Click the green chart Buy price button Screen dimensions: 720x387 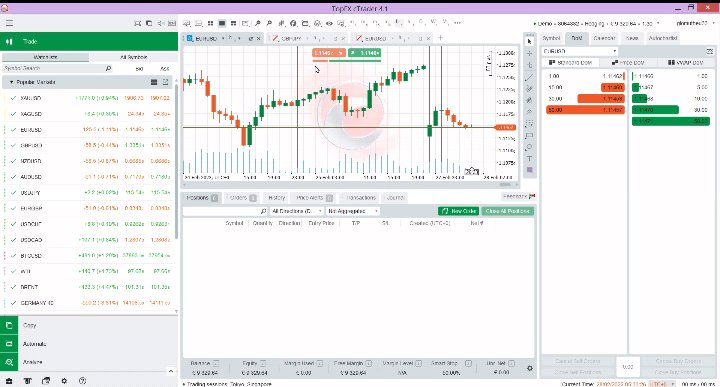(365, 53)
